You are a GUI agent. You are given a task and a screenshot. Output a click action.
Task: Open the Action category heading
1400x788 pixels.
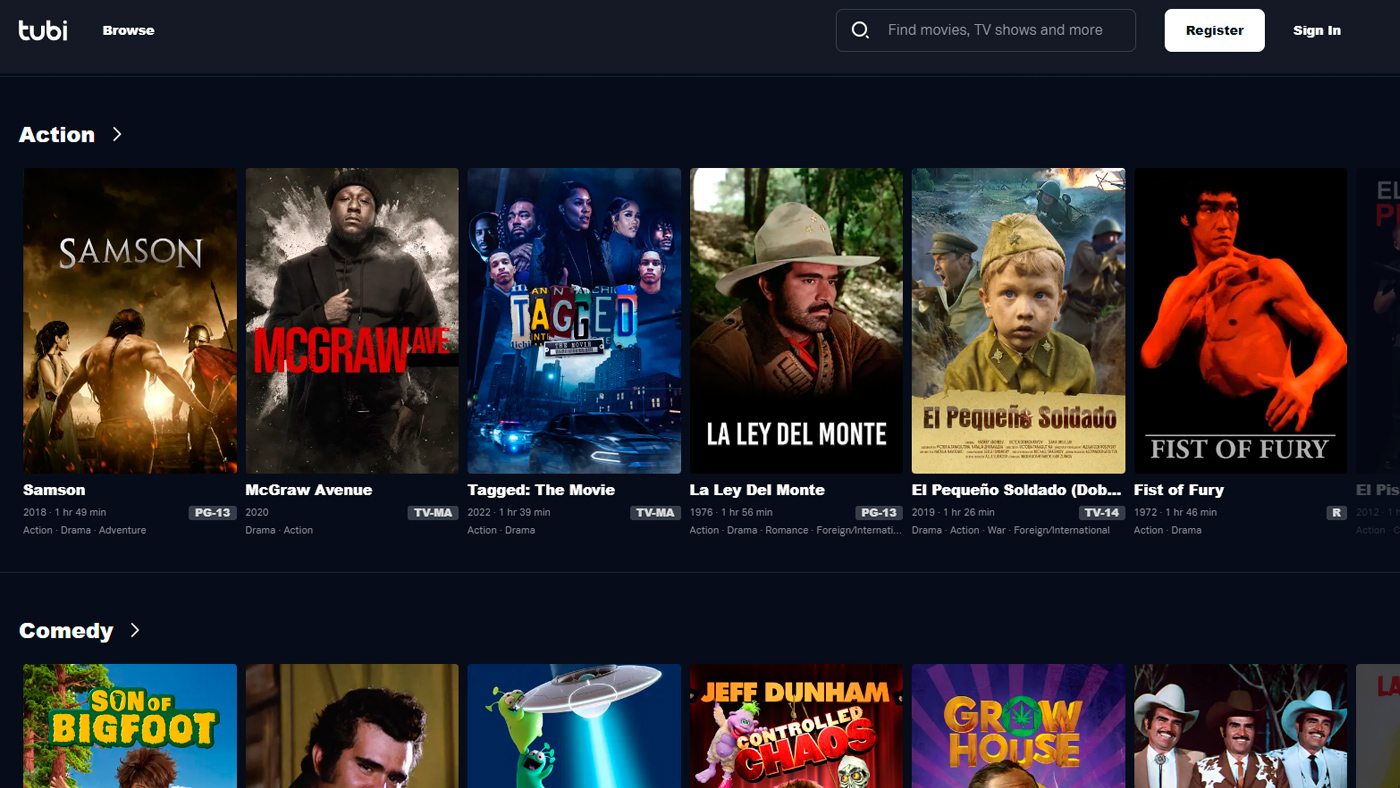click(57, 134)
